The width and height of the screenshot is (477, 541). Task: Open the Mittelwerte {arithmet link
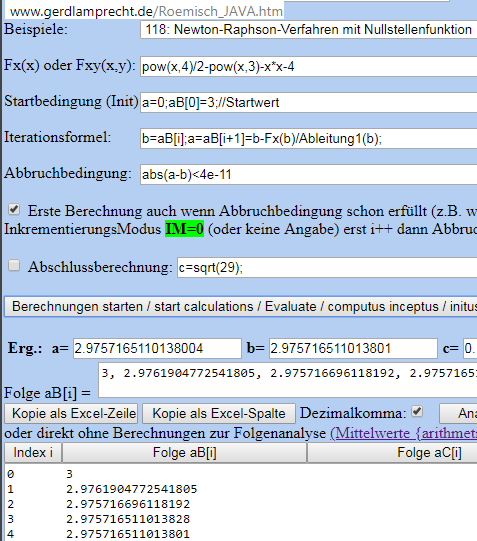coord(404,433)
